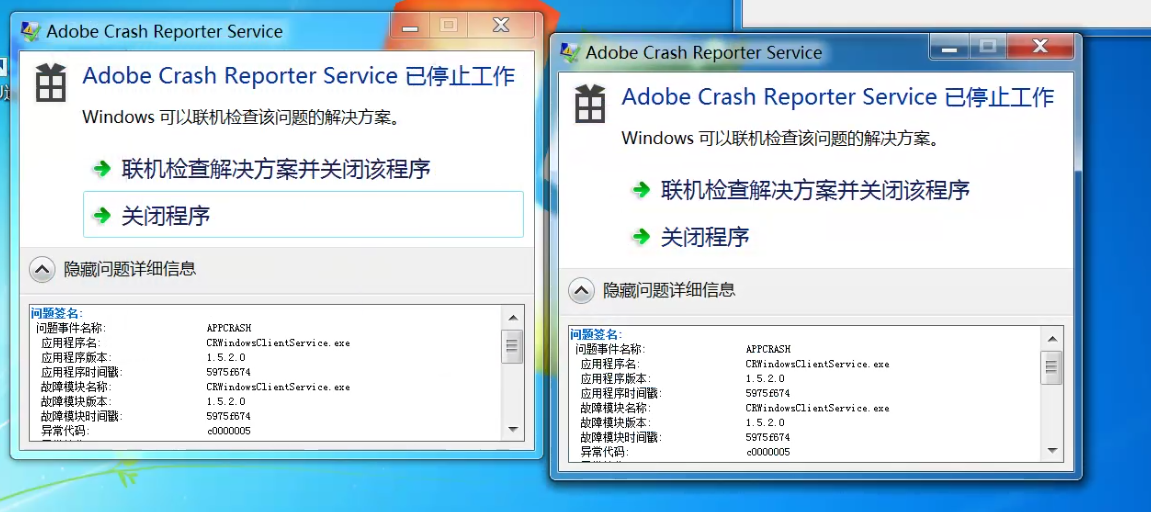Screen dimensions: 1151x512
Task: Click '关闭程序' in the left crash dialog
Action: point(303,214)
